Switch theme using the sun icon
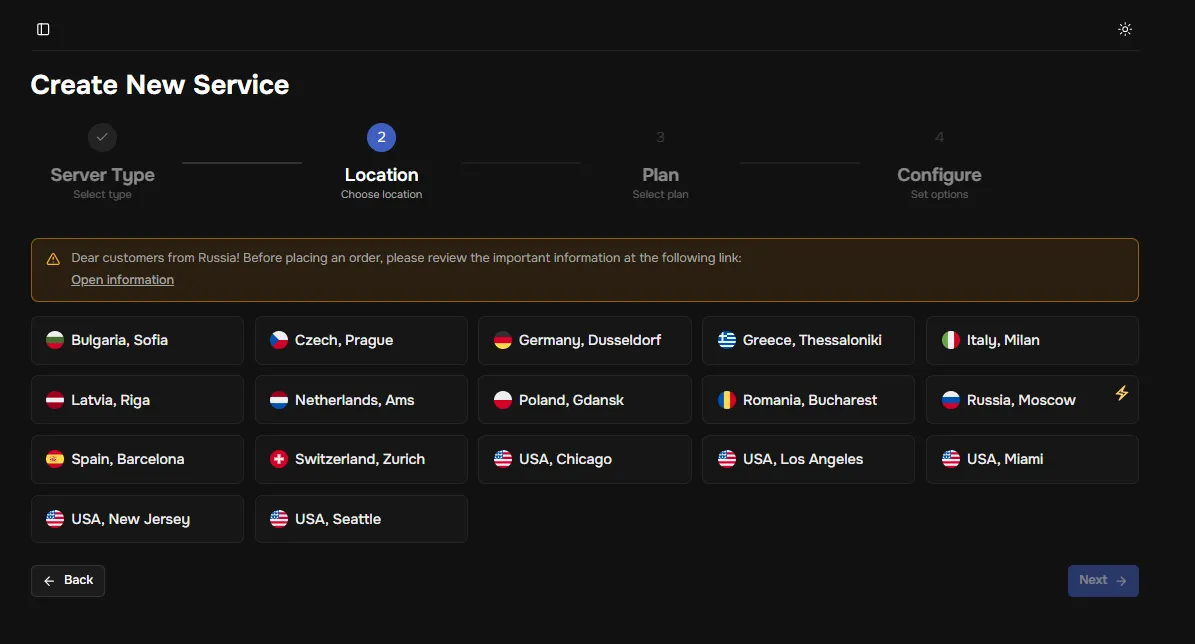Viewport: 1195px width, 644px height. (1125, 29)
